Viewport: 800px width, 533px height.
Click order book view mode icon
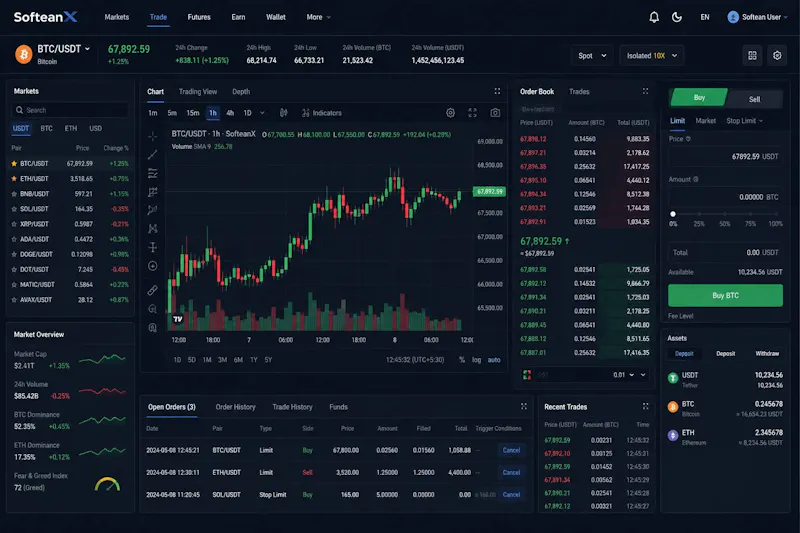click(x=527, y=375)
